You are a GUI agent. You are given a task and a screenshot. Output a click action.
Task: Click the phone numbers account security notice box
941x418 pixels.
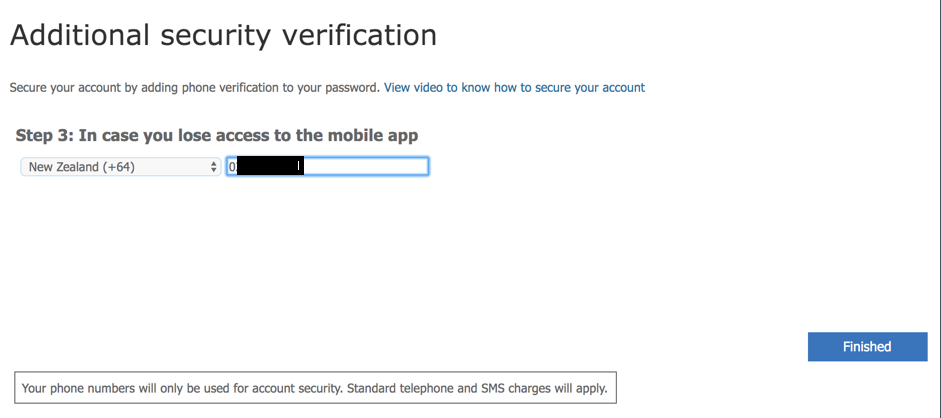[x=315, y=388]
